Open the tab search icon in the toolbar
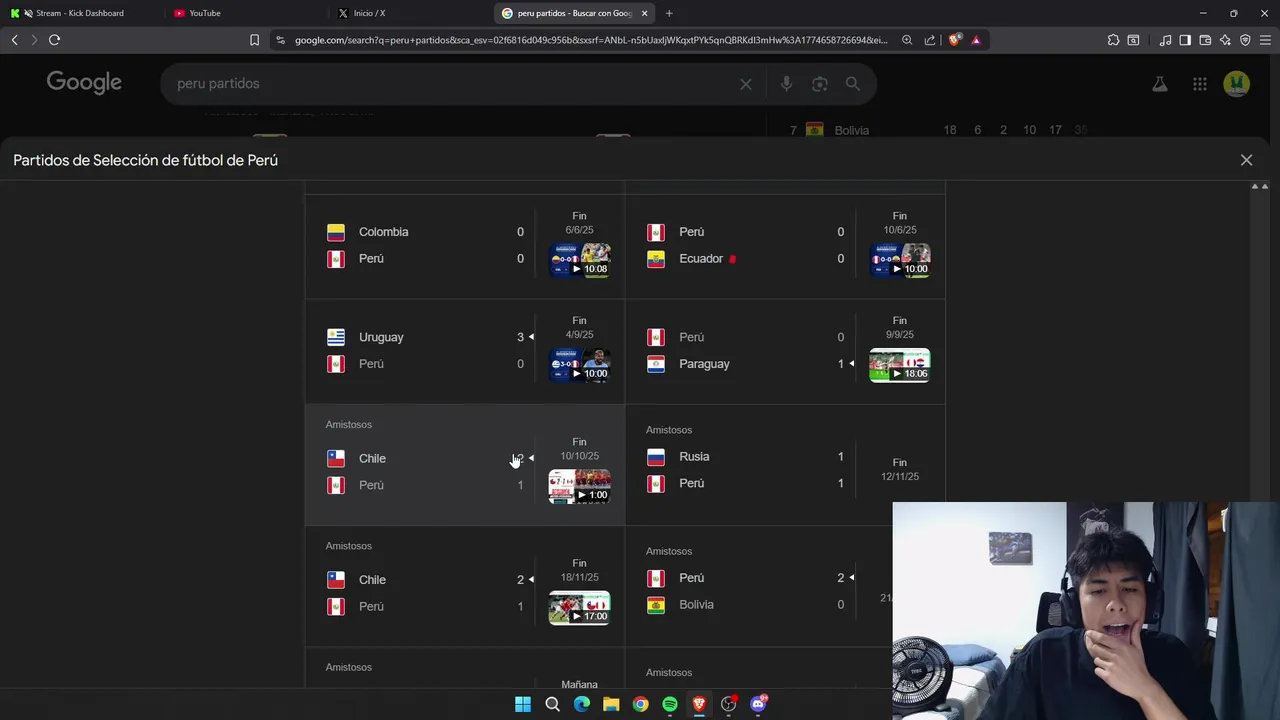1280x720 pixels. [1133, 40]
